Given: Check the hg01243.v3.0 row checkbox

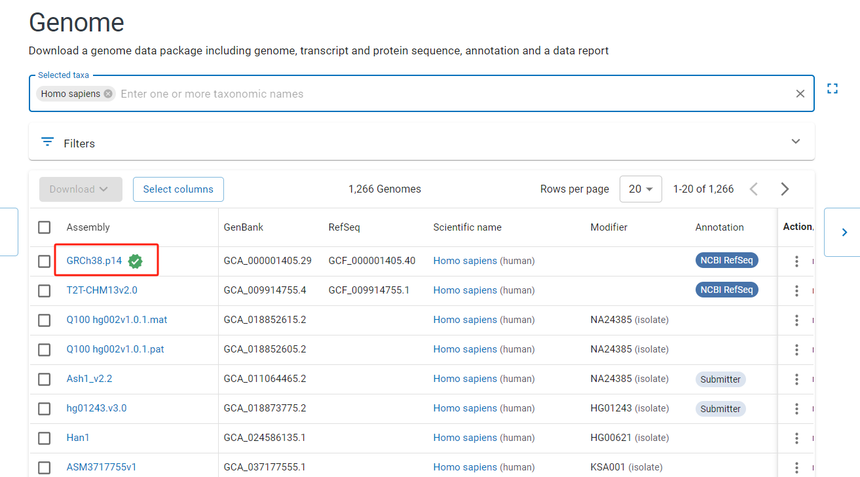Looking at the screenshot, I should [x=44, y=409].
